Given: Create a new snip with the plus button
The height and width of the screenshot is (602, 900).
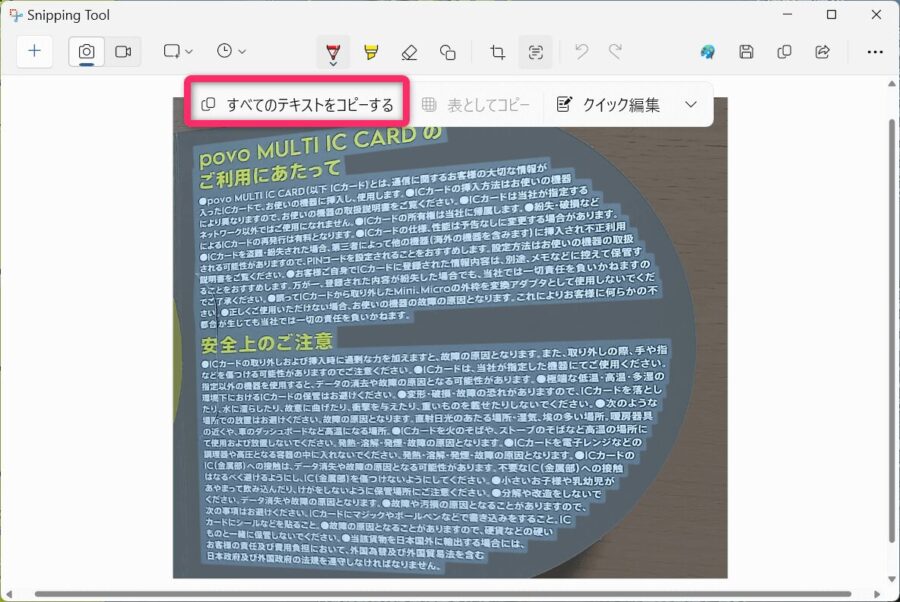Looking at the screenshot, I should click(35, 51).
